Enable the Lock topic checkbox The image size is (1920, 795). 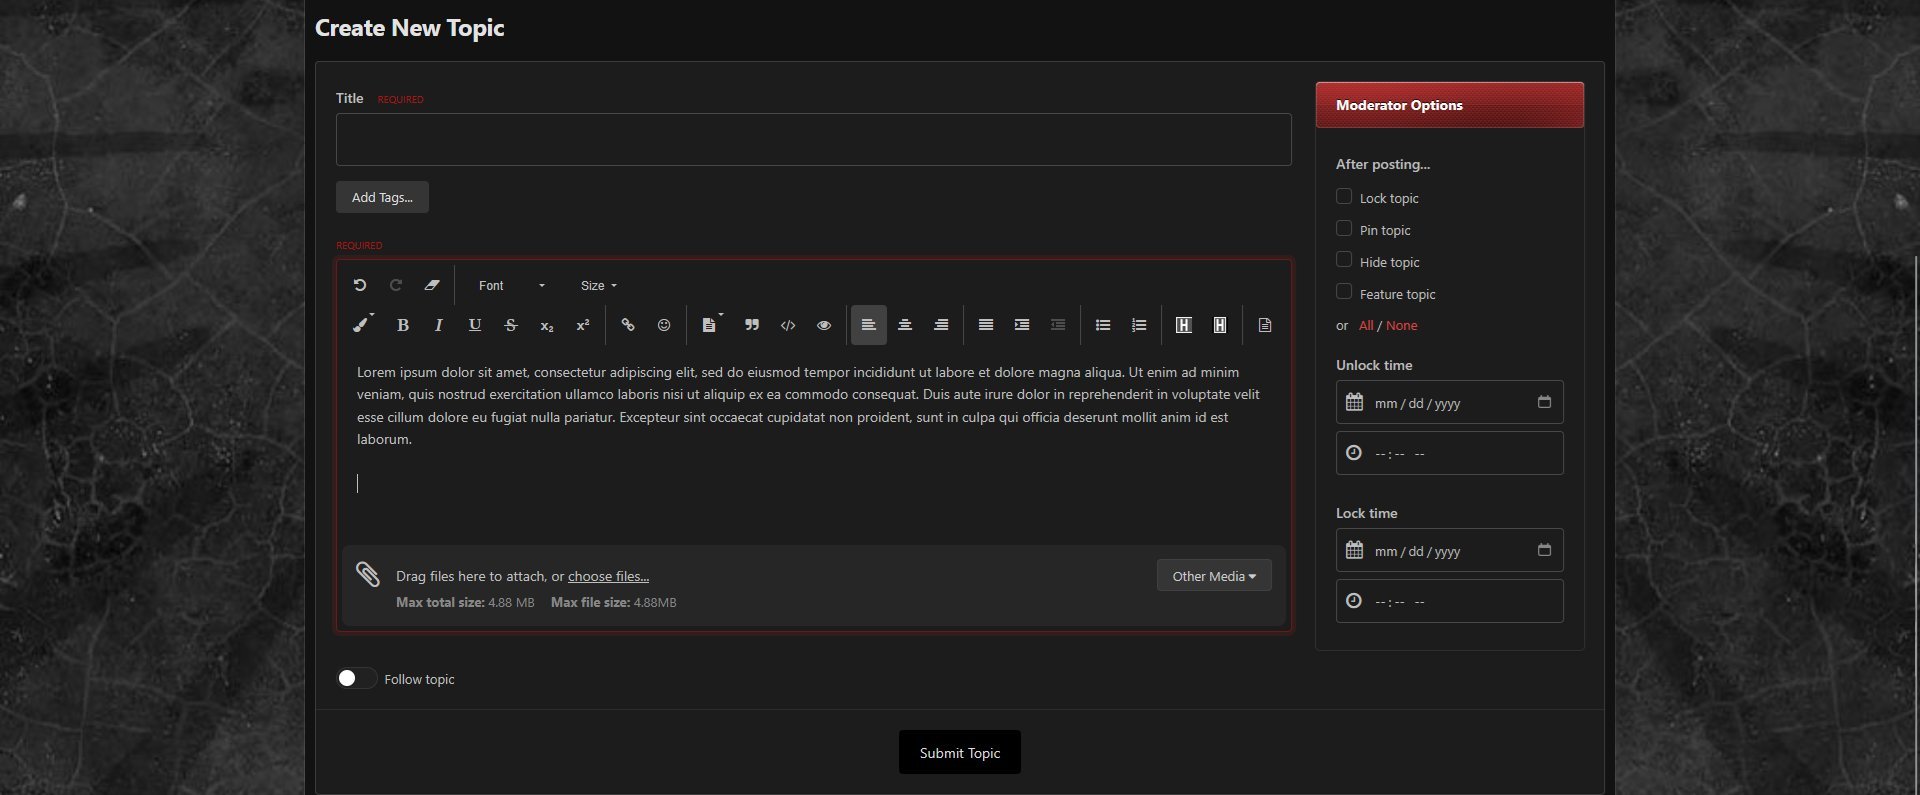click(x=1344, y=197)
